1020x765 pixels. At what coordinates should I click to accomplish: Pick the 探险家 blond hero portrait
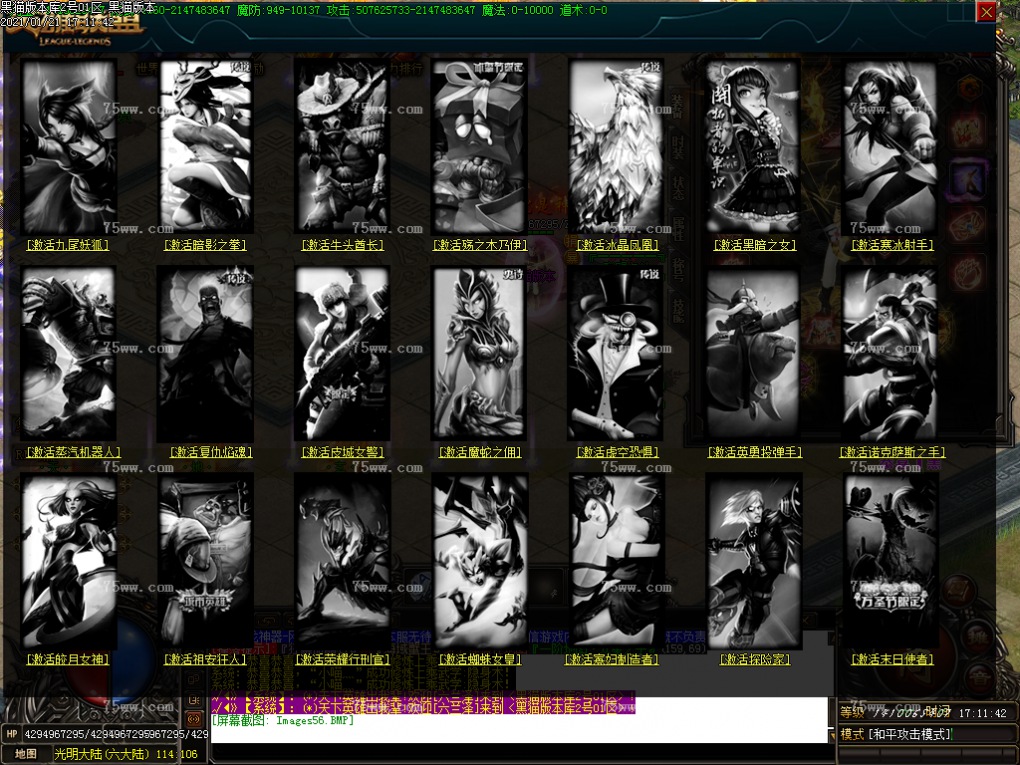tap(753, 561)
